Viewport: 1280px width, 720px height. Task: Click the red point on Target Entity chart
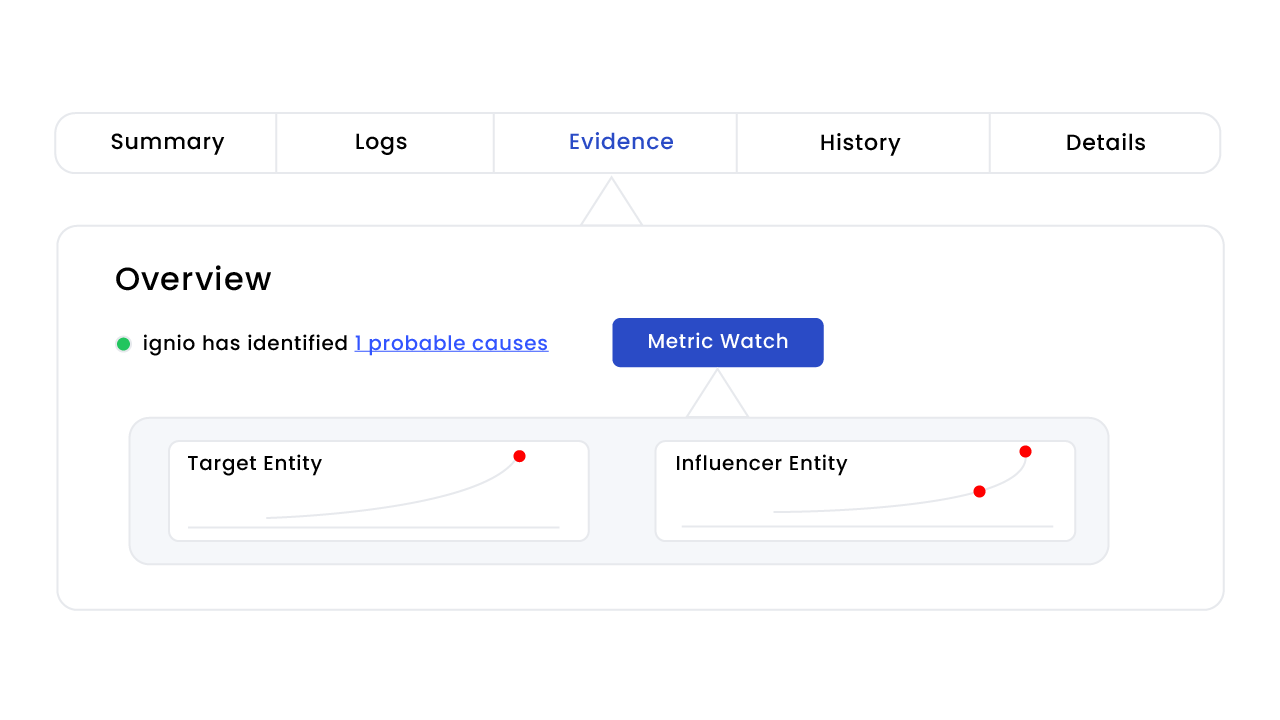(x=519, y=456)
